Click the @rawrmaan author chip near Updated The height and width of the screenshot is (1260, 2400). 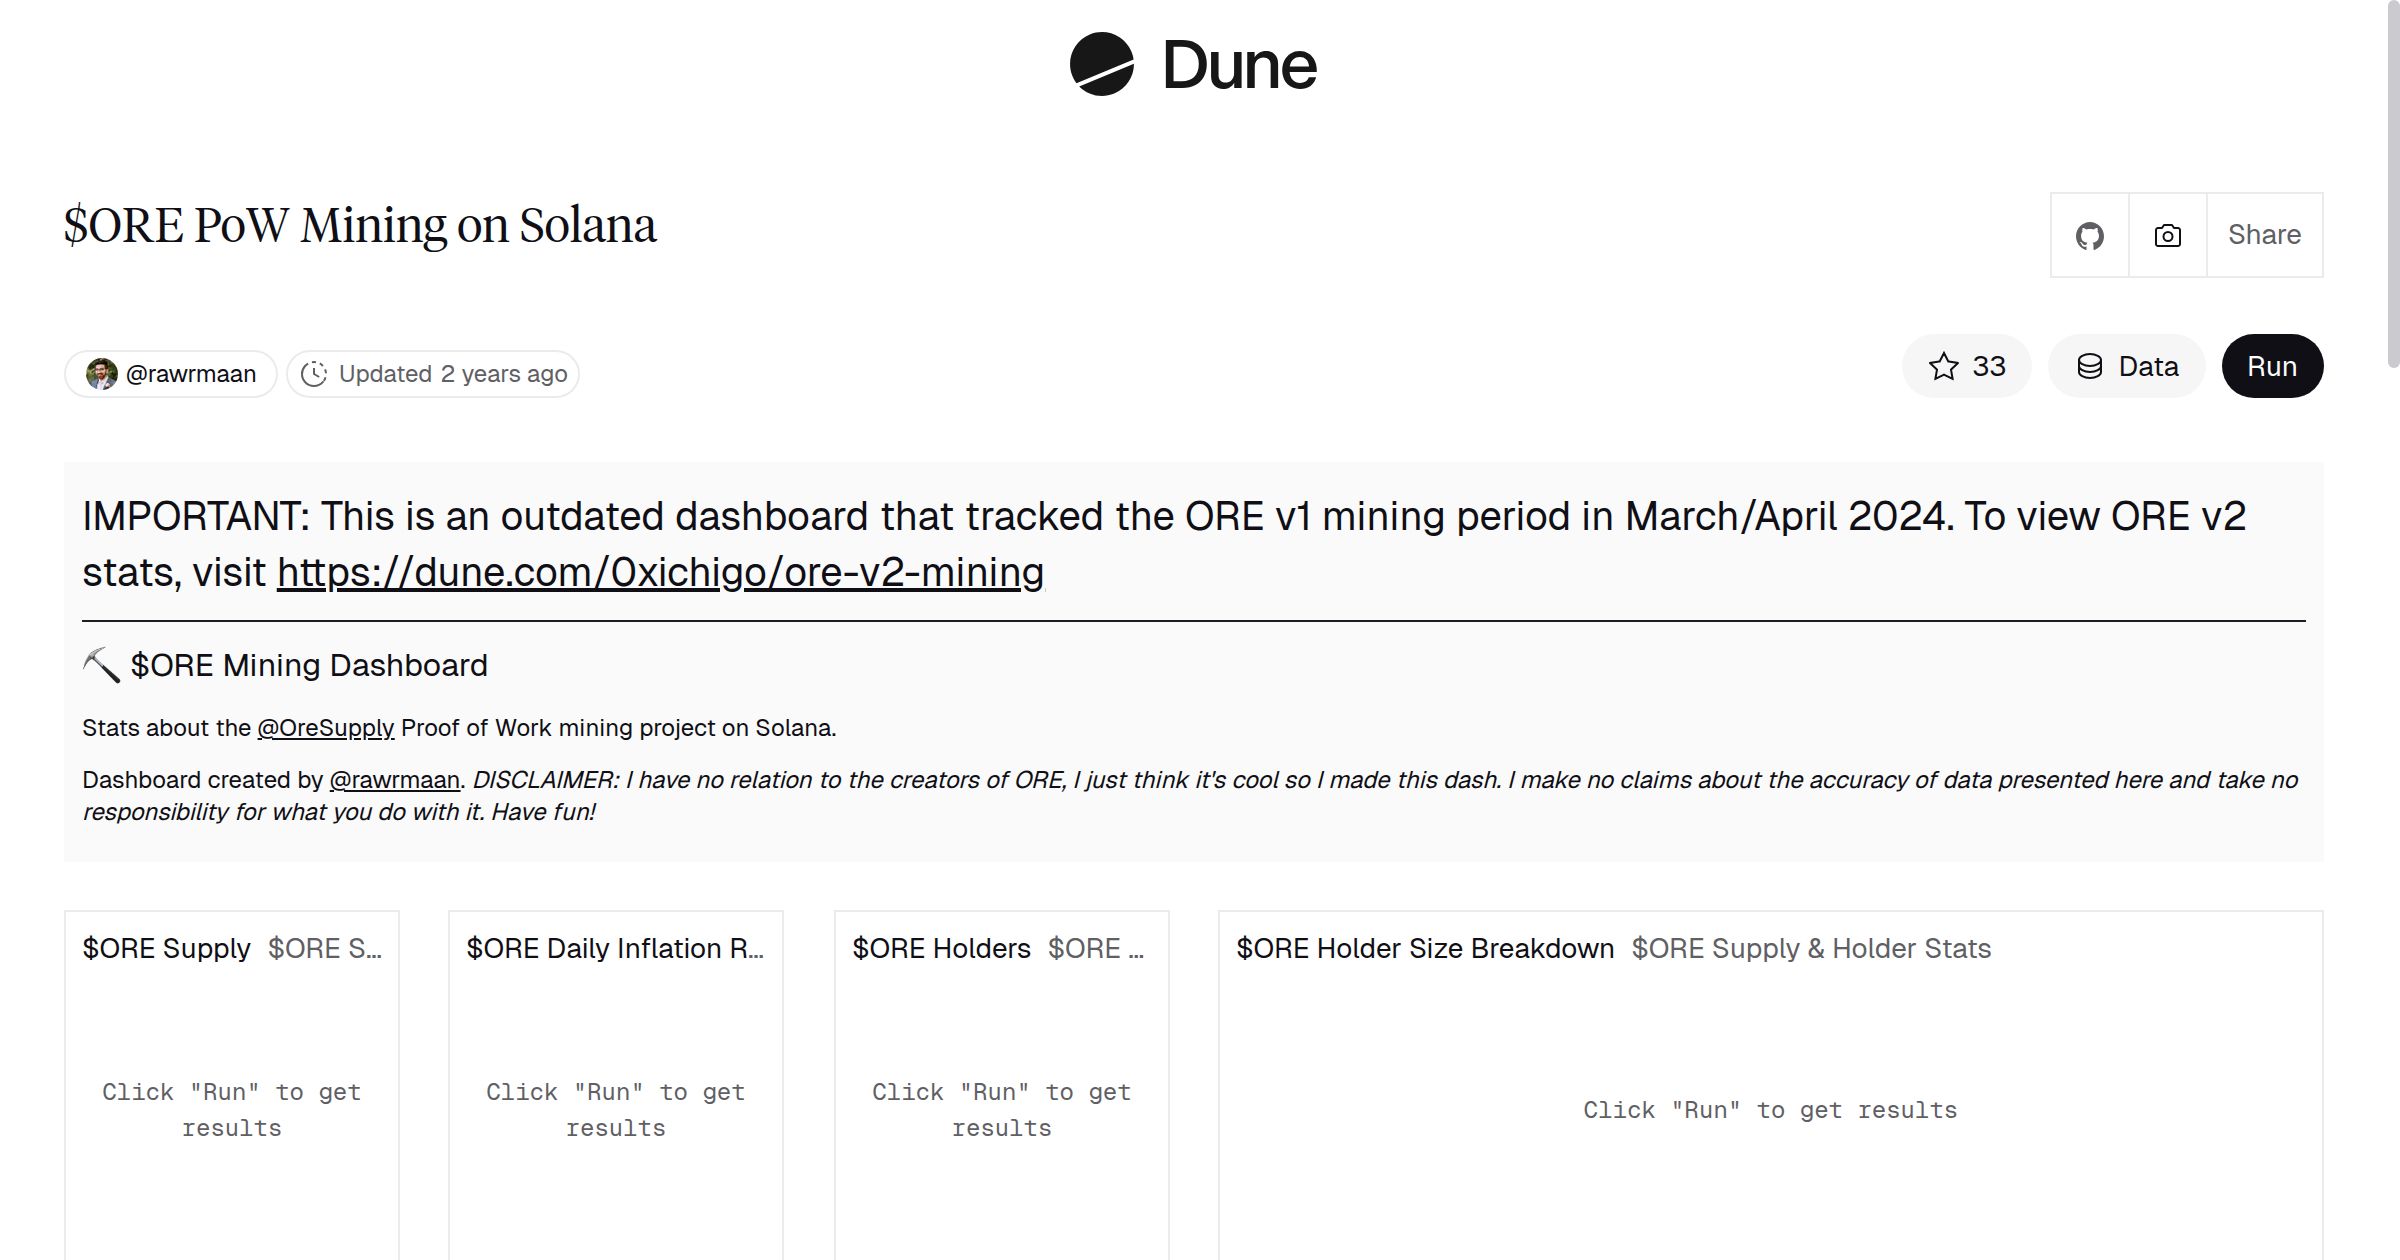point(168,372)
